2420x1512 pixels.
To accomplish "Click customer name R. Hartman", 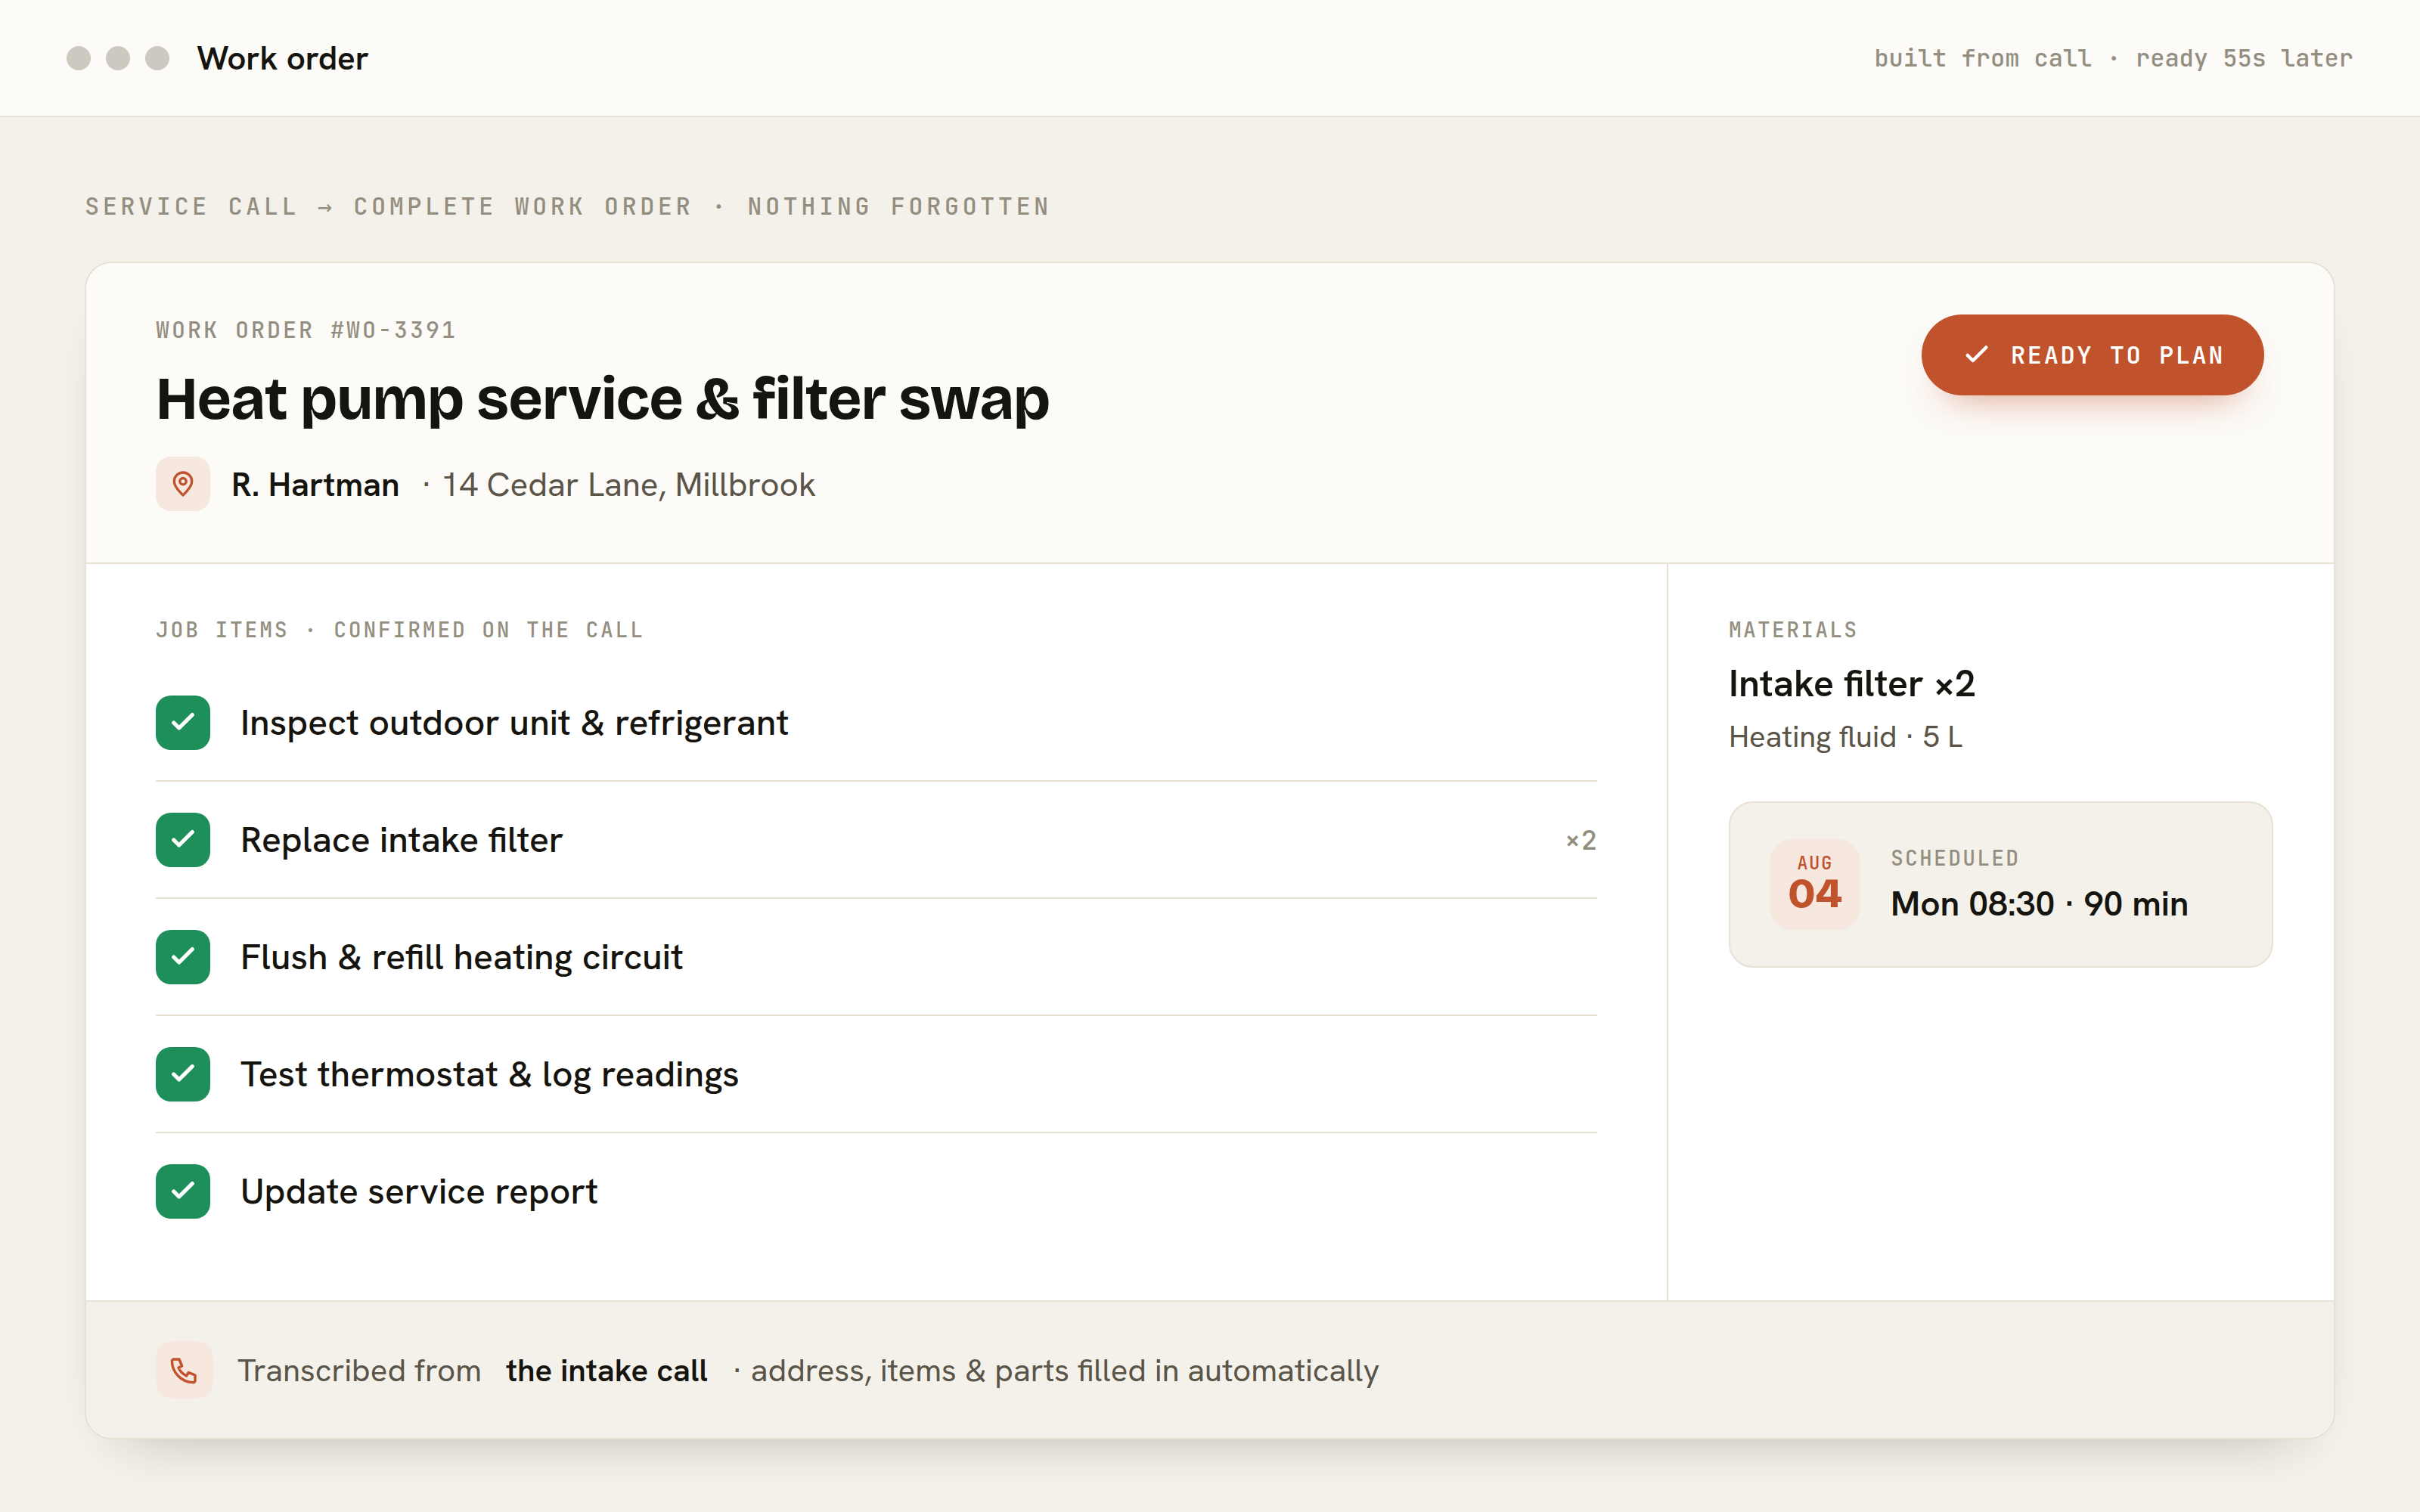I will pos(315,485).
